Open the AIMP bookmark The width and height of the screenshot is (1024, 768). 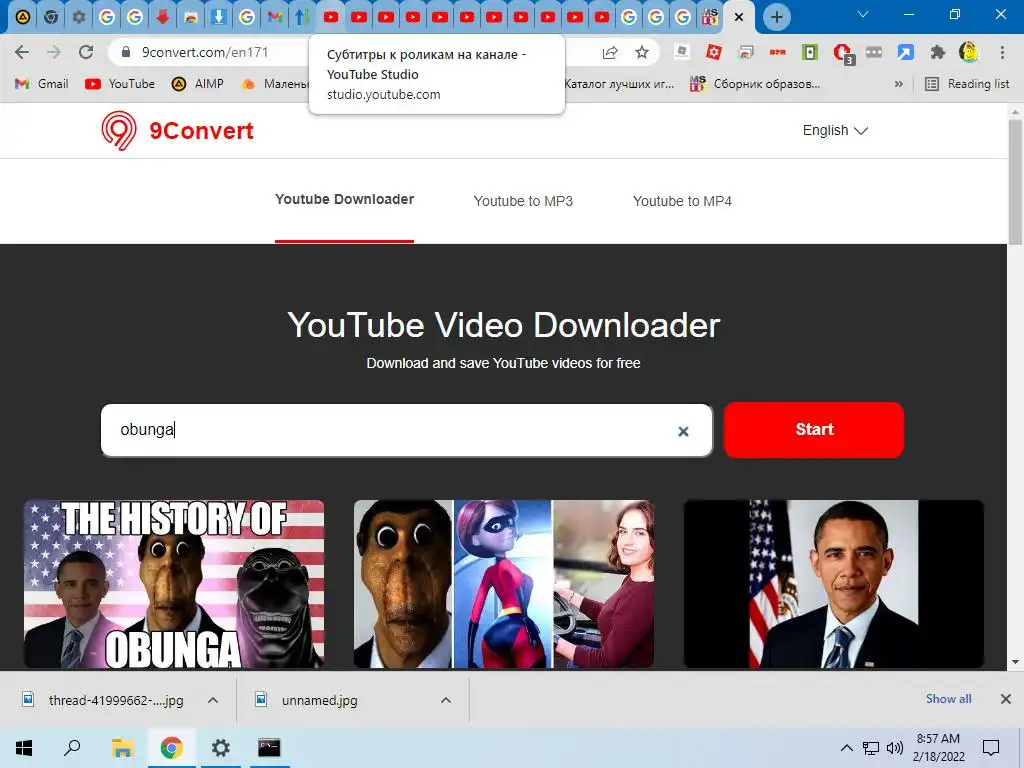[198, 84]
